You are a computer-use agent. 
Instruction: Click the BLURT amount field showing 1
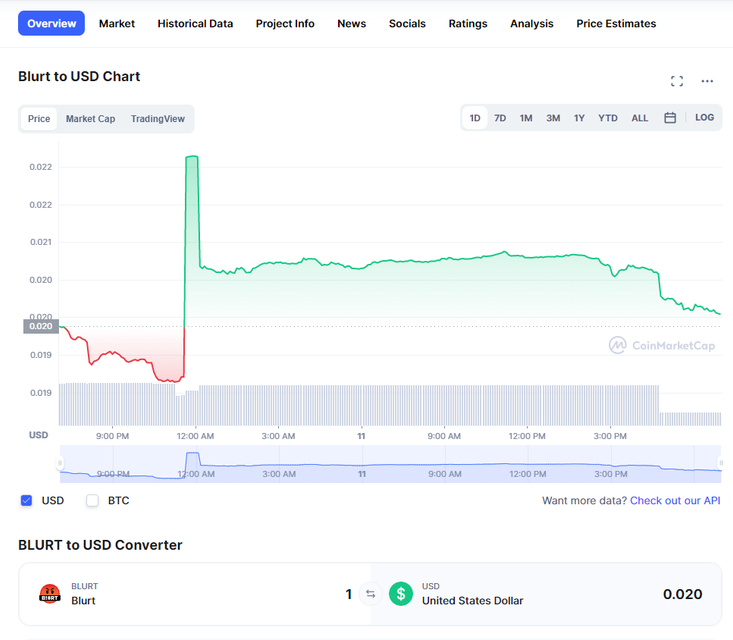(x=348, y=594)
